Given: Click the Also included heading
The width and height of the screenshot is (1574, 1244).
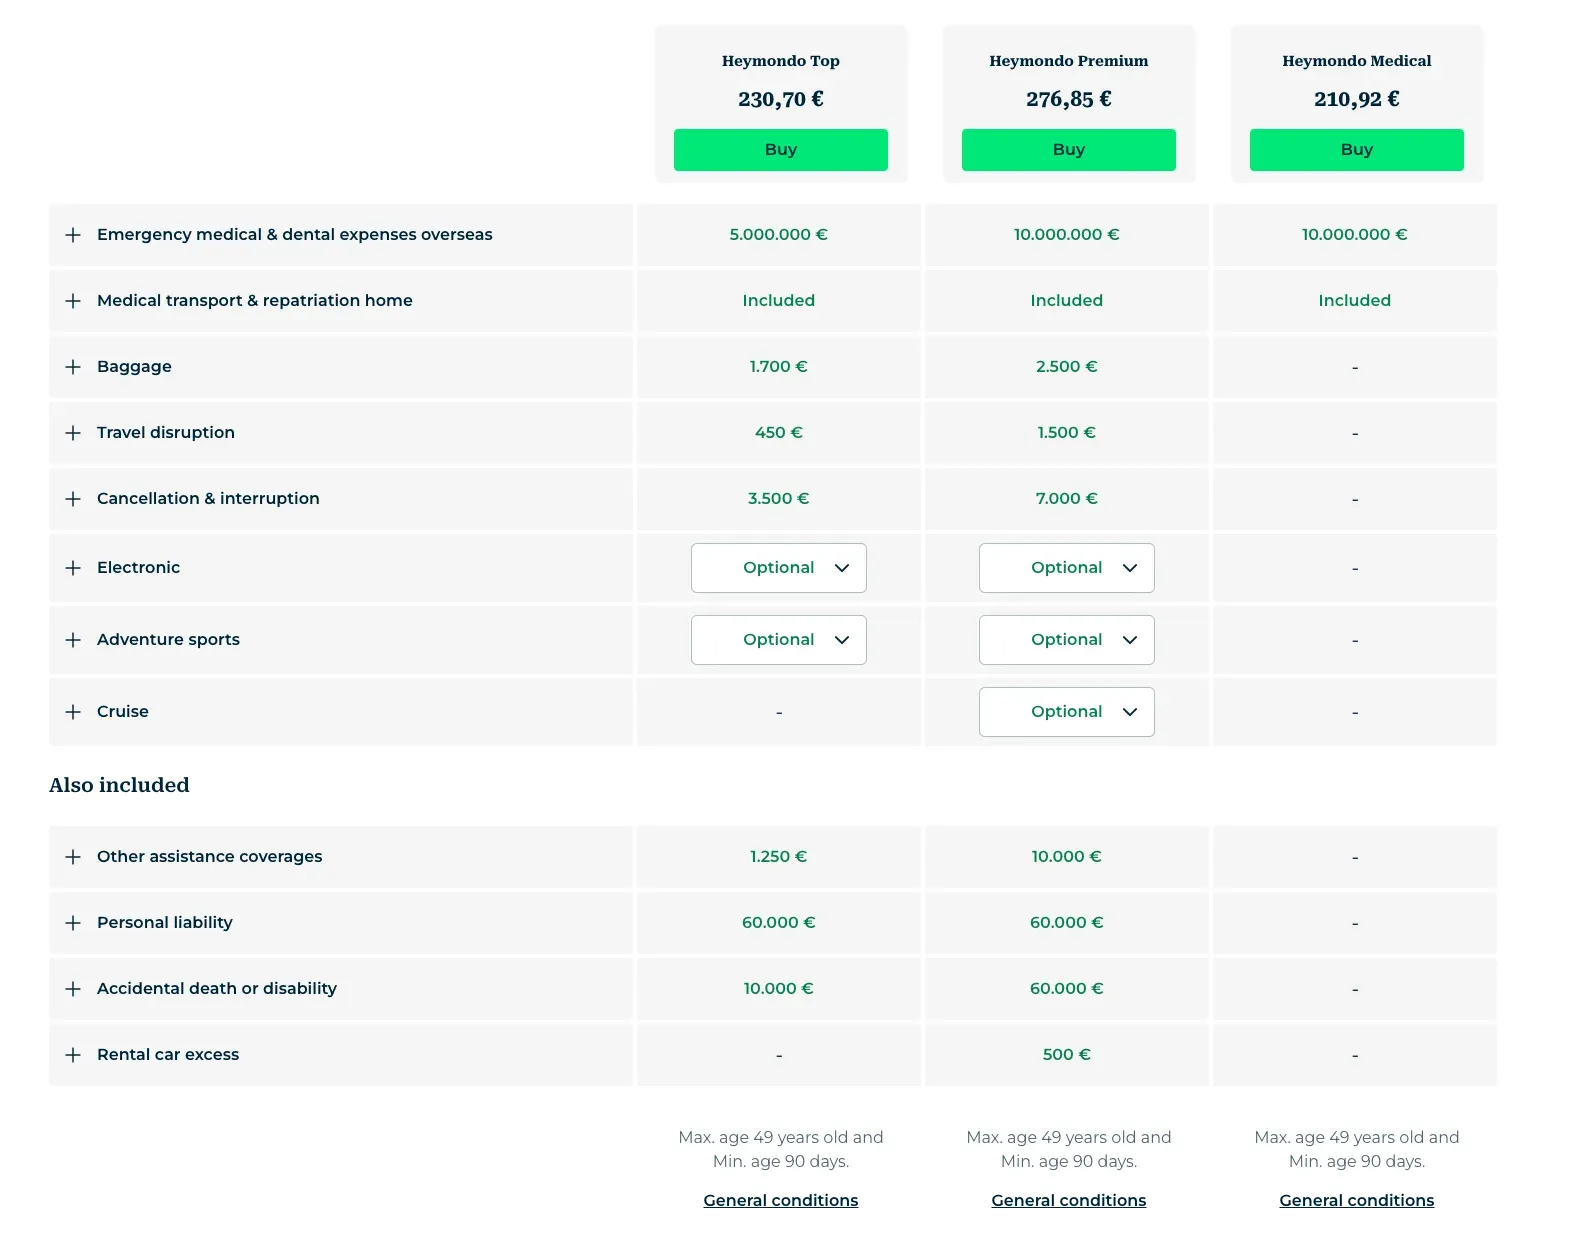Looking at the screenshot, I should point(119,785).
